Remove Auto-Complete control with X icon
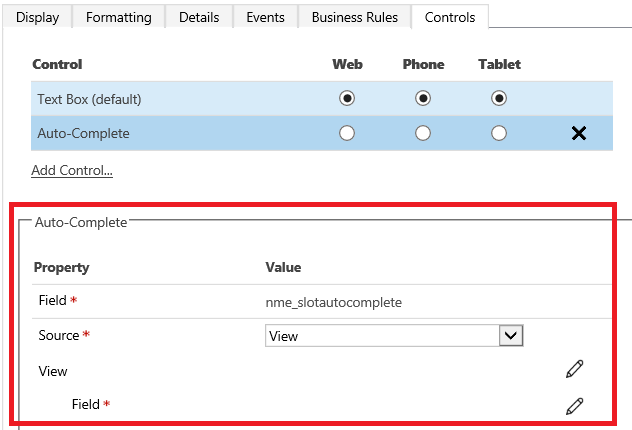The width and height of the screenshot is (632, 430). pyautogui.click(x=578, y=133)
